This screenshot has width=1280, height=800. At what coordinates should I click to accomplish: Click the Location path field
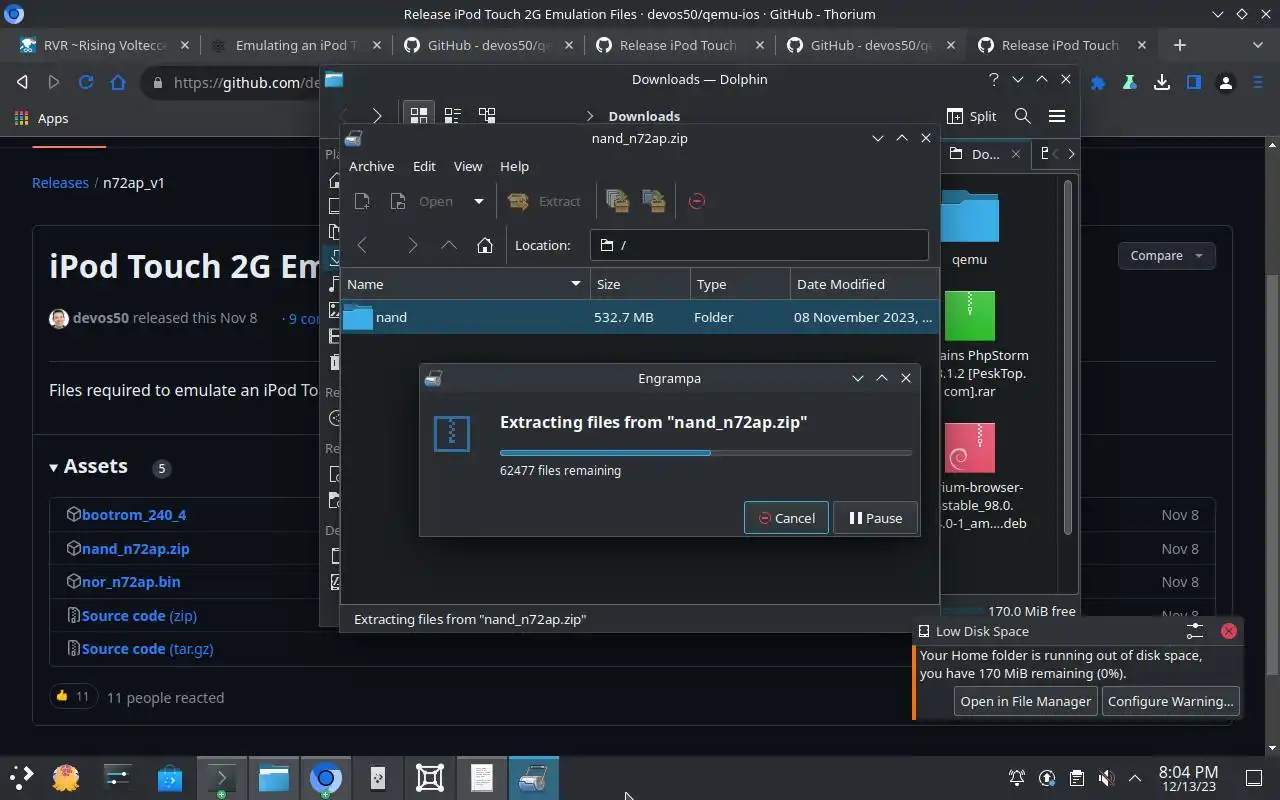(x=759, y=245)
